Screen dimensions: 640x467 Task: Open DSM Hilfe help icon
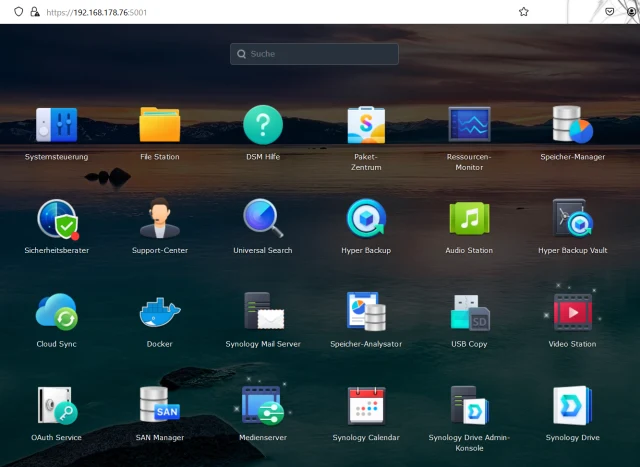tap(263, 126)
